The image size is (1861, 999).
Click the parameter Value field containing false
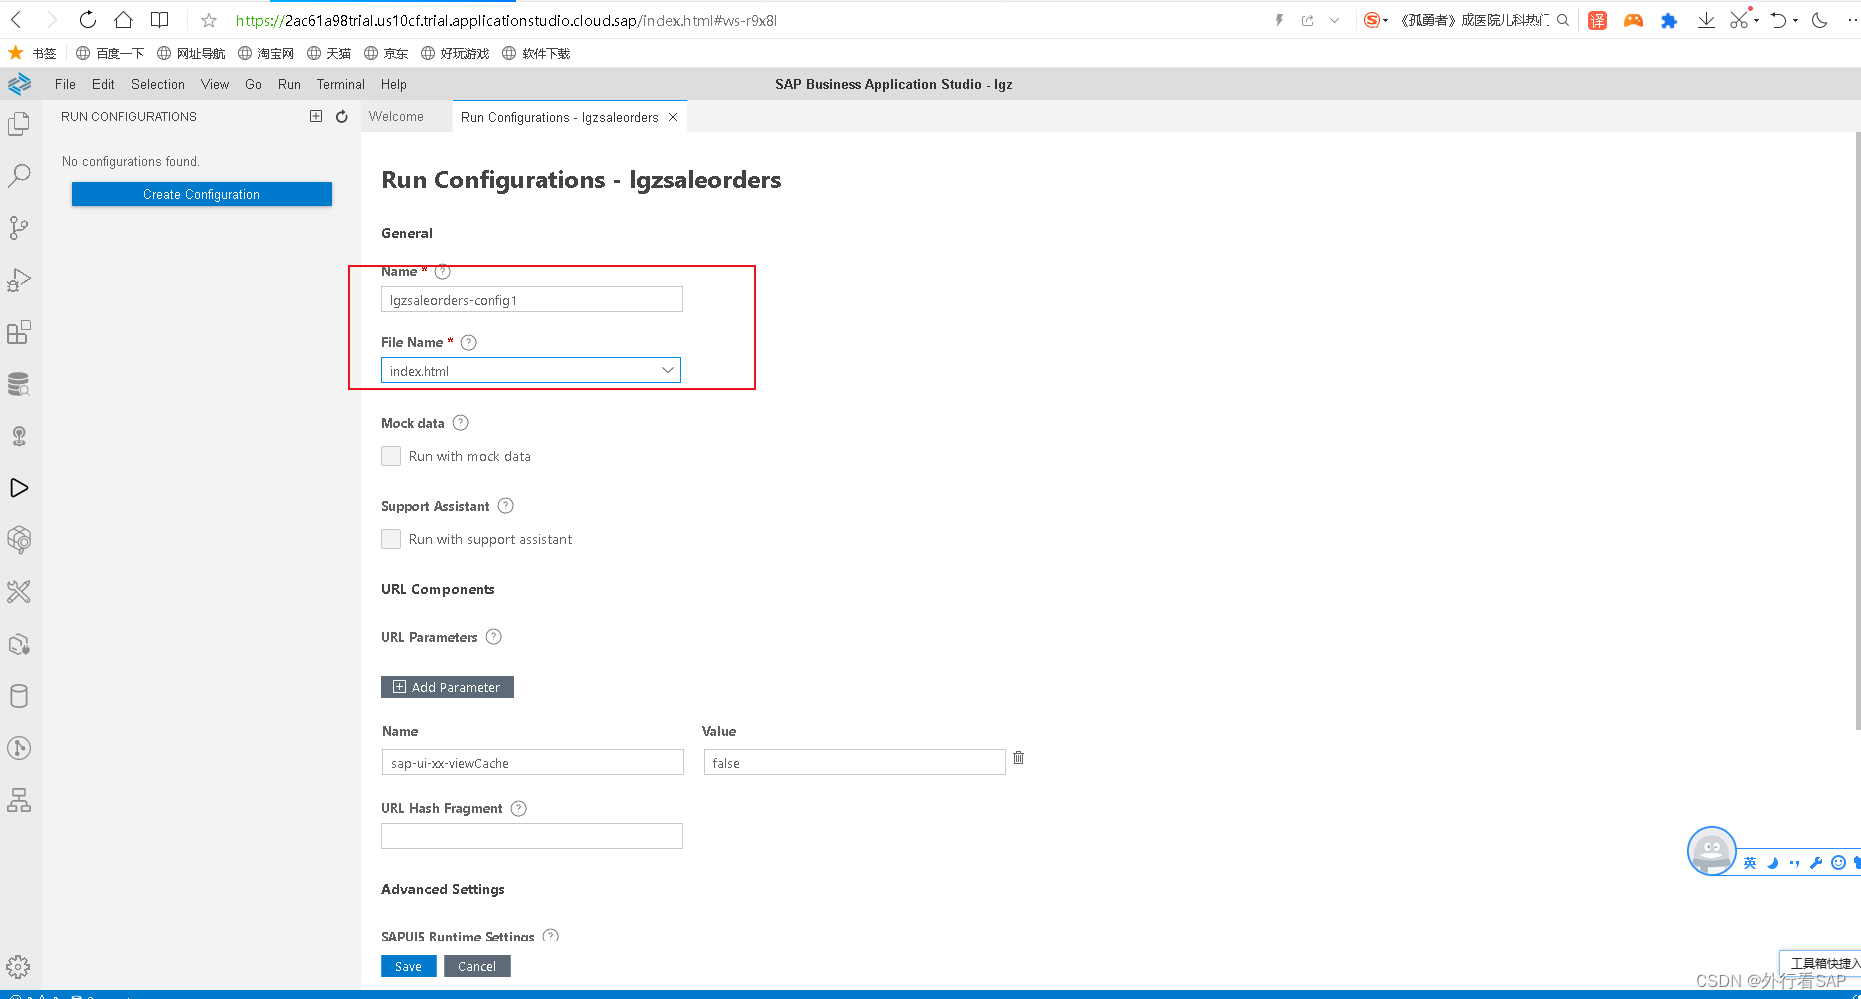coord(855,762)
